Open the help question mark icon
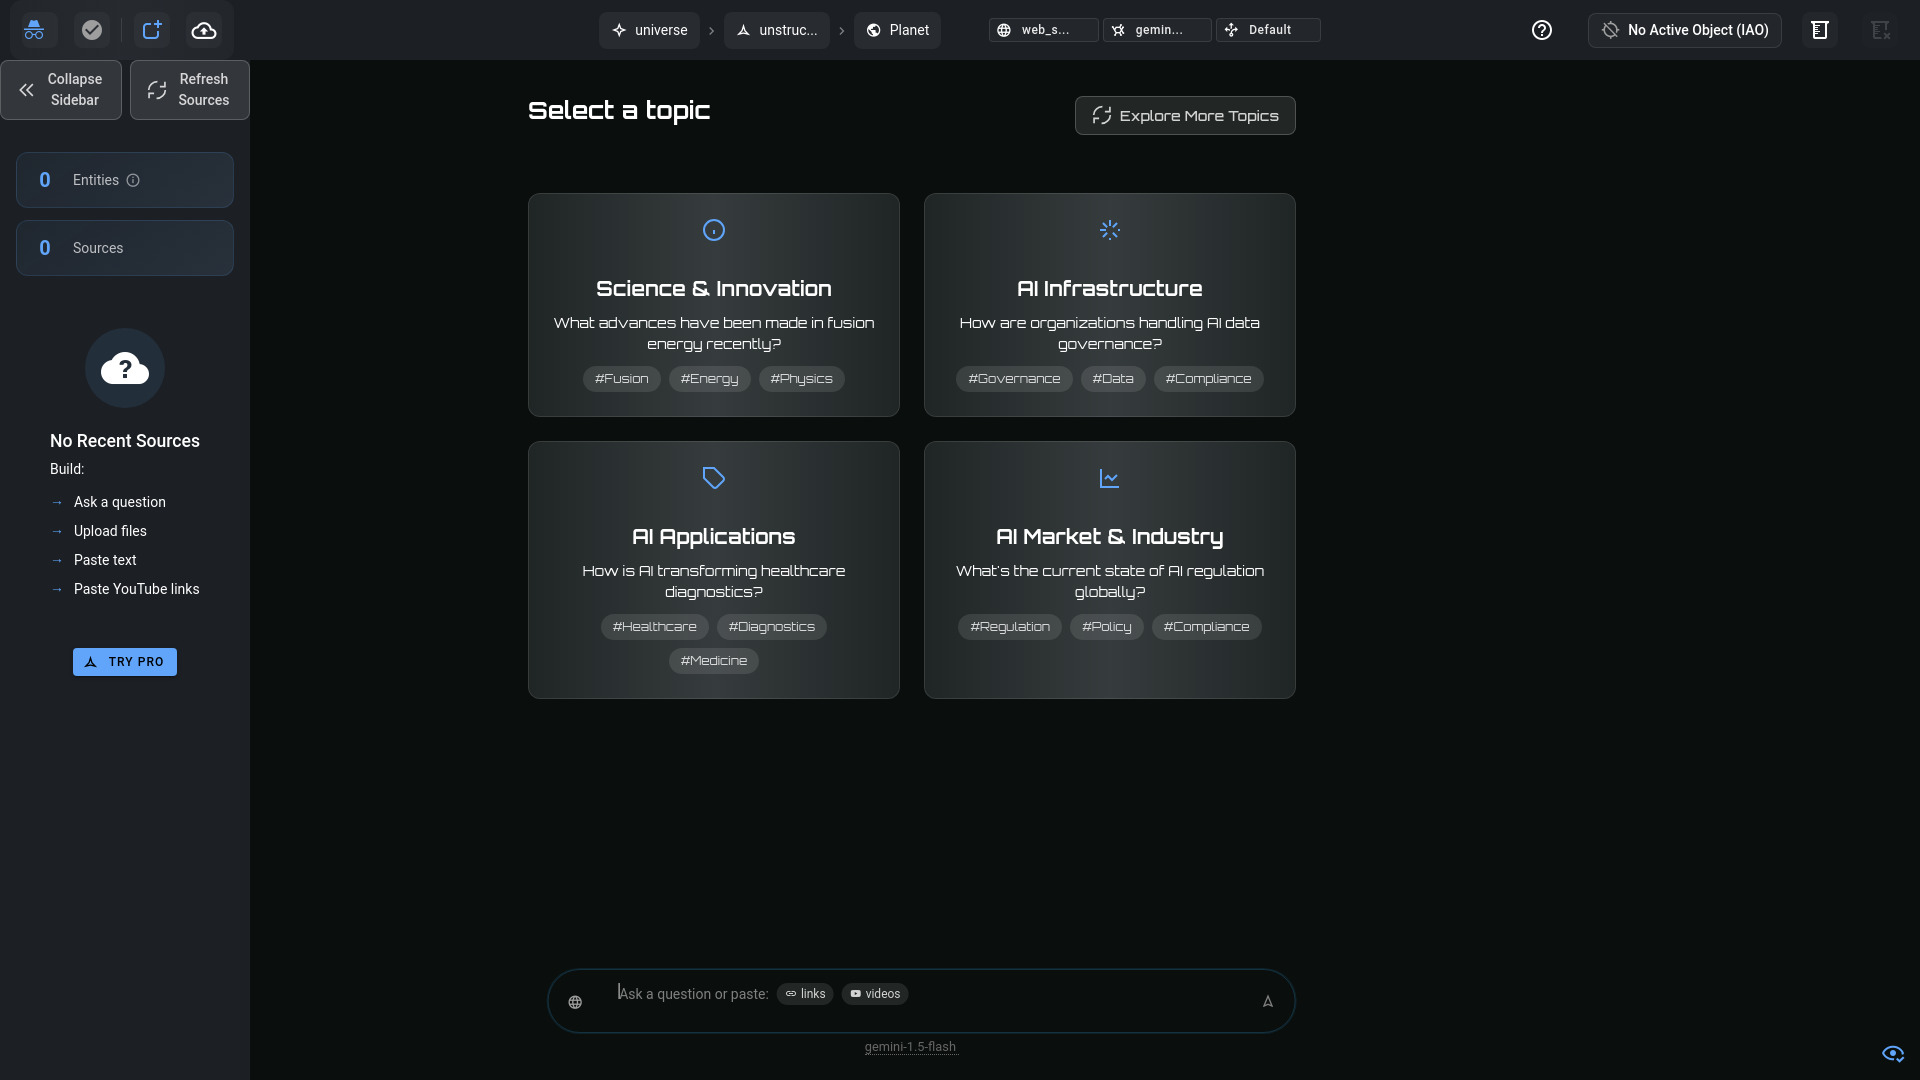Screen dimensions: 1920x1080 tap(1542, 30)
